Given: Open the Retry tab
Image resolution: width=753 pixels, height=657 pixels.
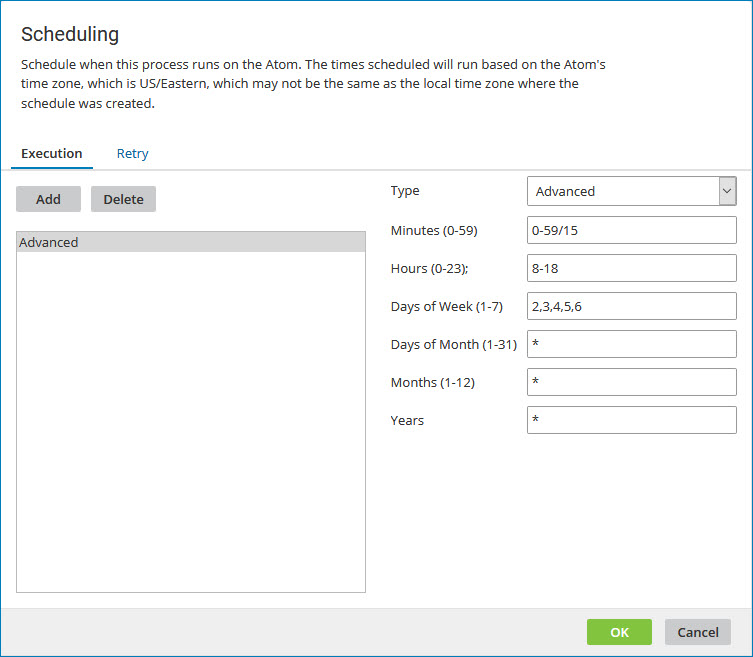Looking at the screenshot, I should click(x=132, y=153).
